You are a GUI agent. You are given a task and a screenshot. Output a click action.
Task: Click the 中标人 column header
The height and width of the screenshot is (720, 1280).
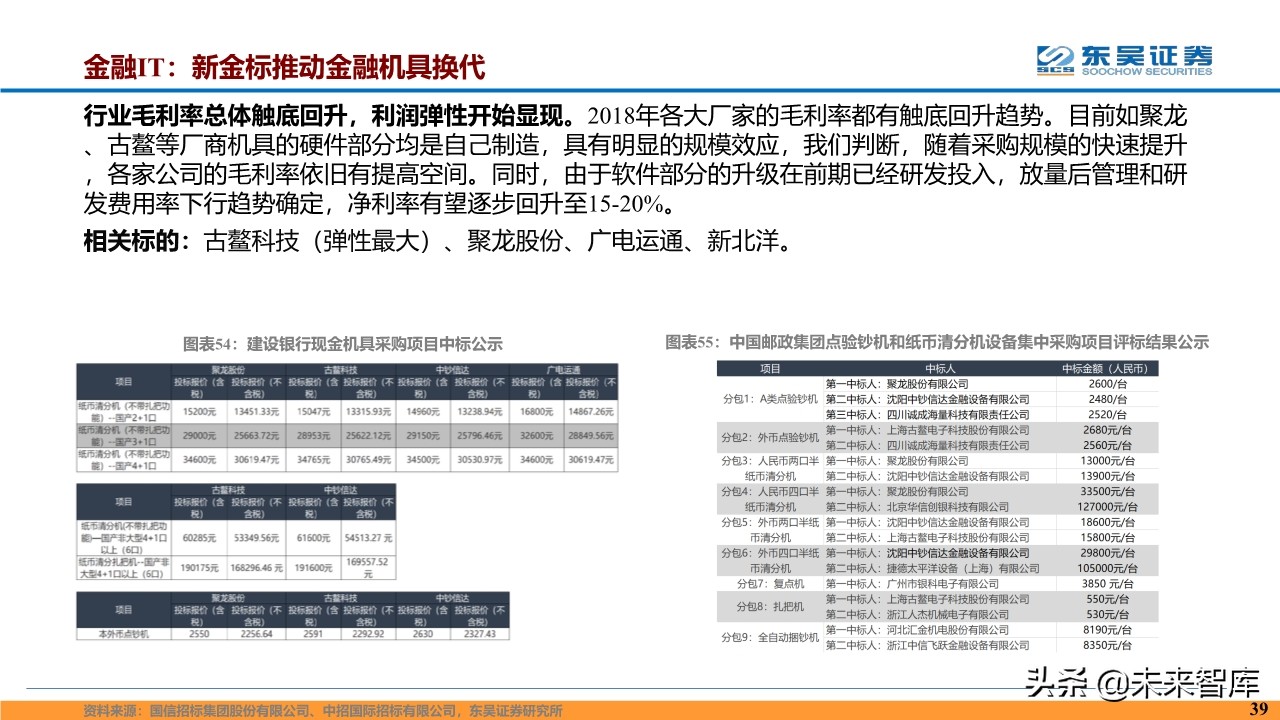pyautogui.click(x=940, y=368)
